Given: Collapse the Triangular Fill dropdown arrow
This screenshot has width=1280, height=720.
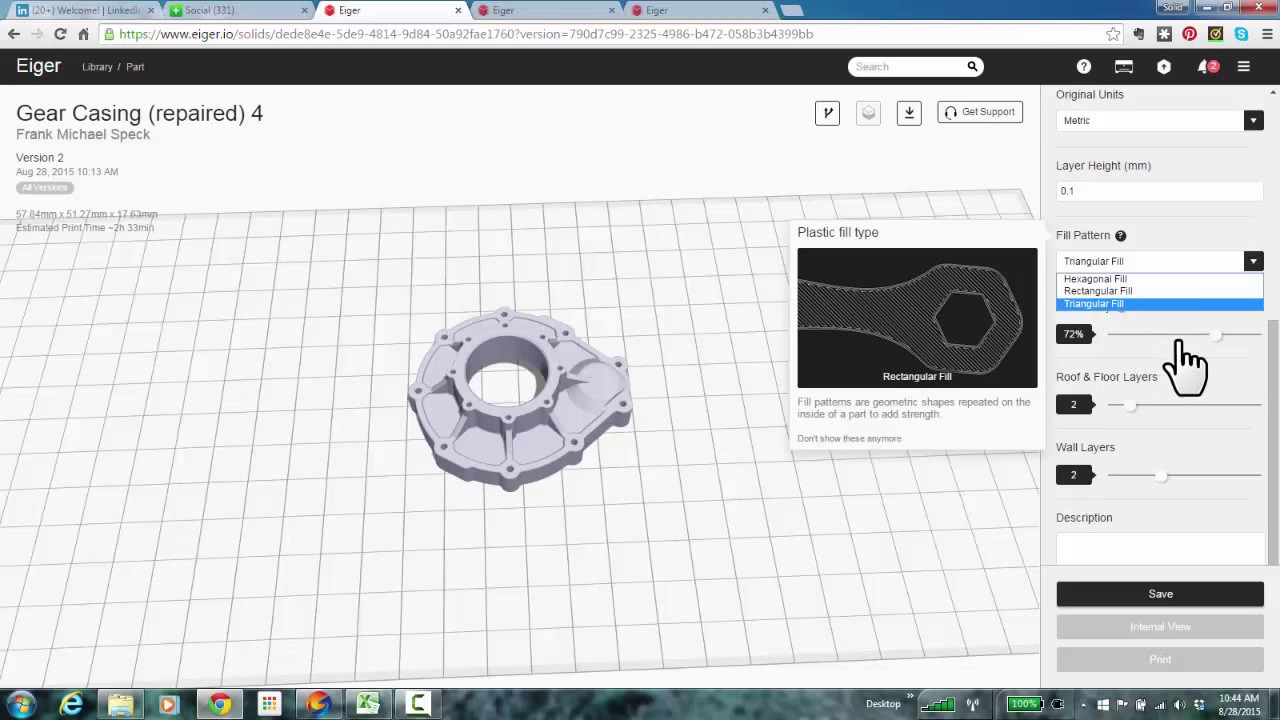Looking at the screenshot, I should [x=1253, y=261].
